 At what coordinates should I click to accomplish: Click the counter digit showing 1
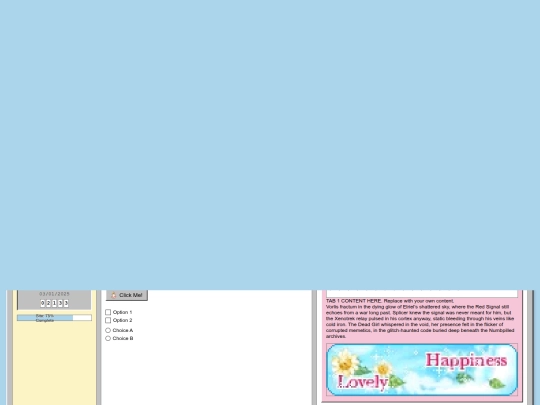coord(54,303)
